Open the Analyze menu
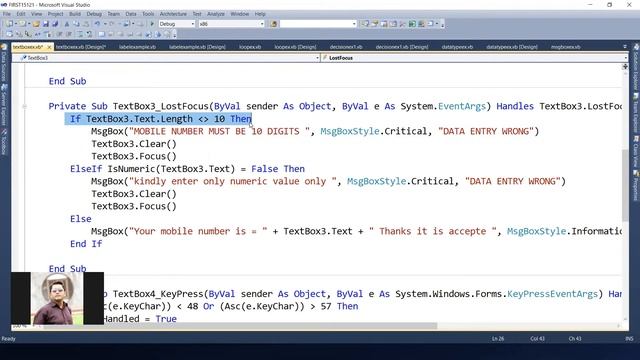640x360 pixels. click(x=216, y=14)
